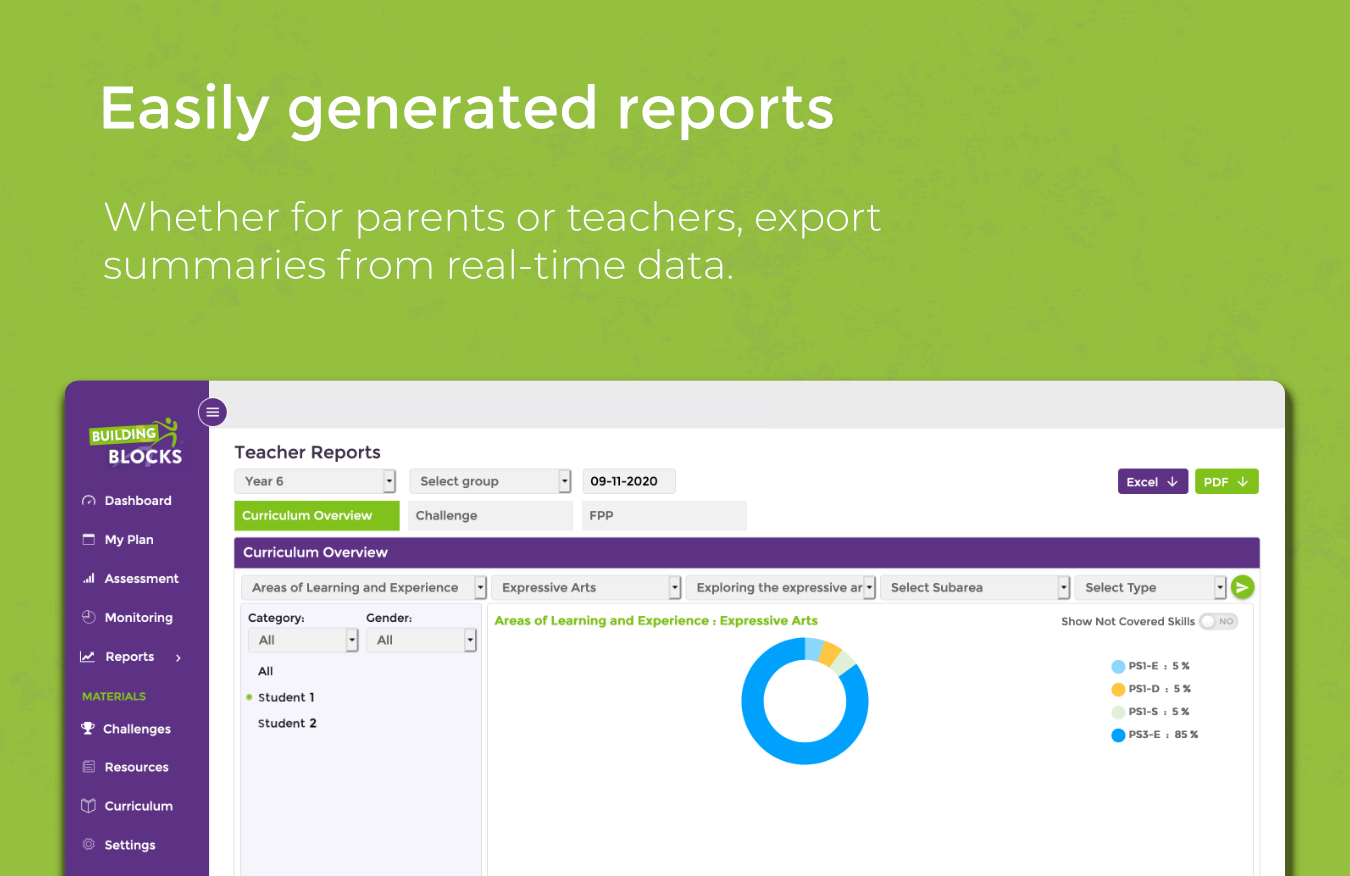
Task: Click the Settings gear icon
Action: tap(88, 845)
